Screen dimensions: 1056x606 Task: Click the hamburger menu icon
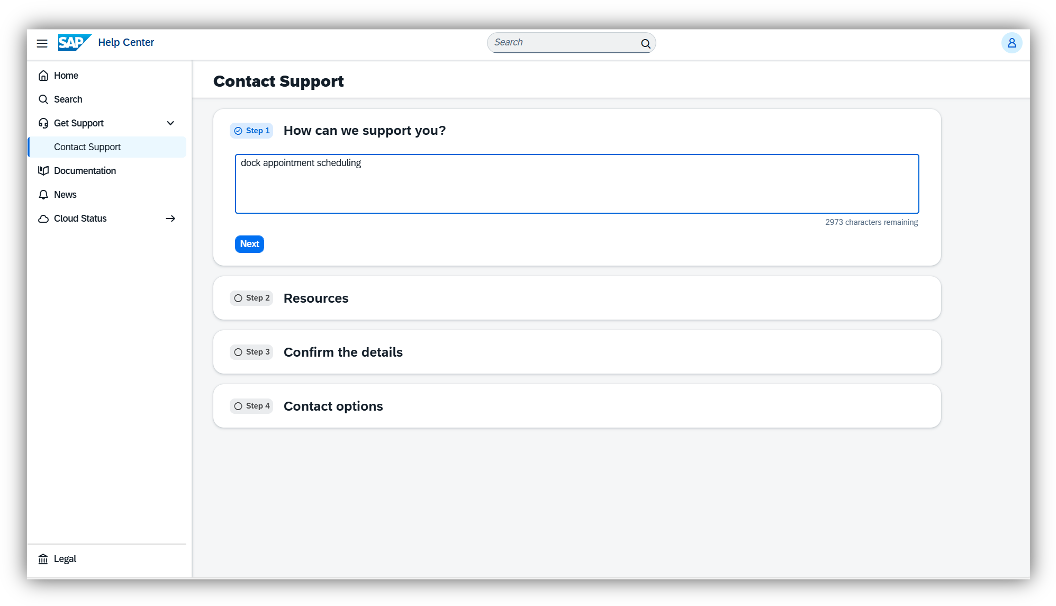[42, 43]
